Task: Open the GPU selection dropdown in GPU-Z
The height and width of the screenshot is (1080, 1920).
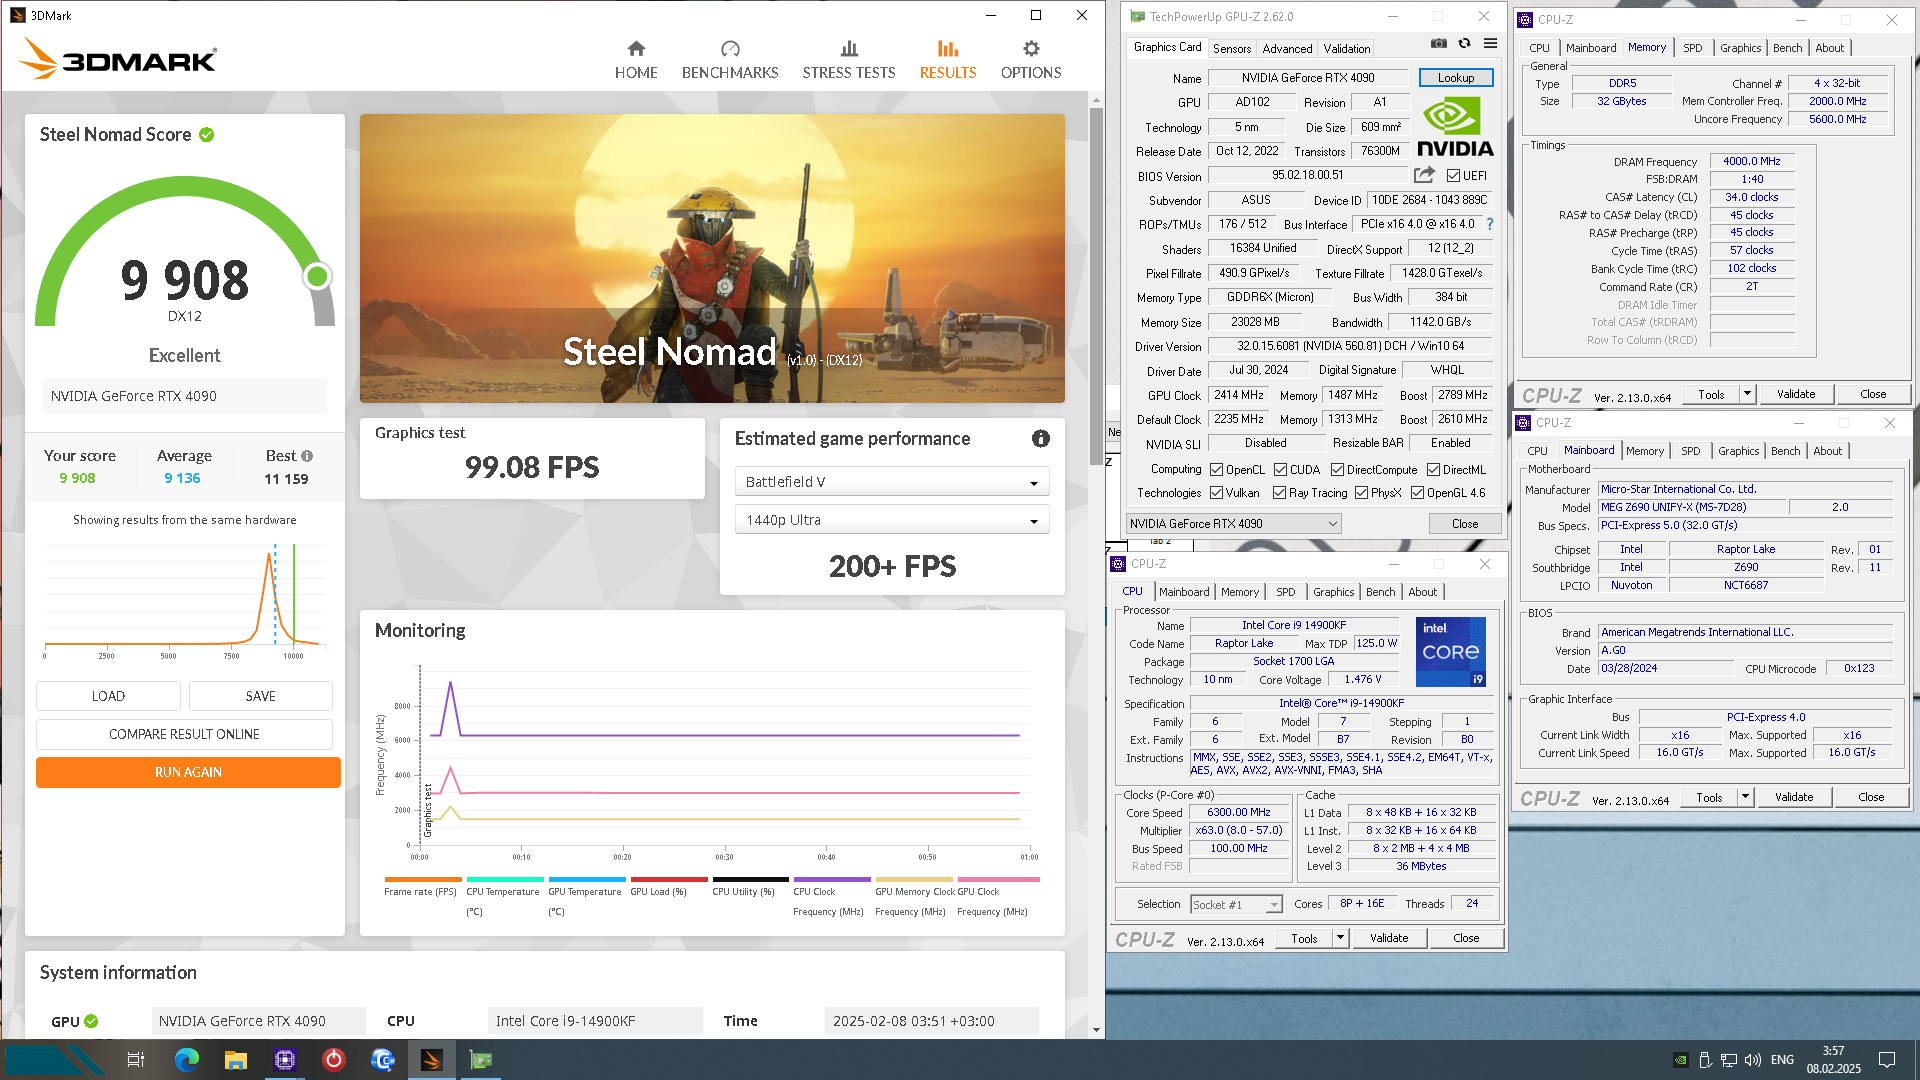Action: pyautogui.click(x=1233, y=523)
